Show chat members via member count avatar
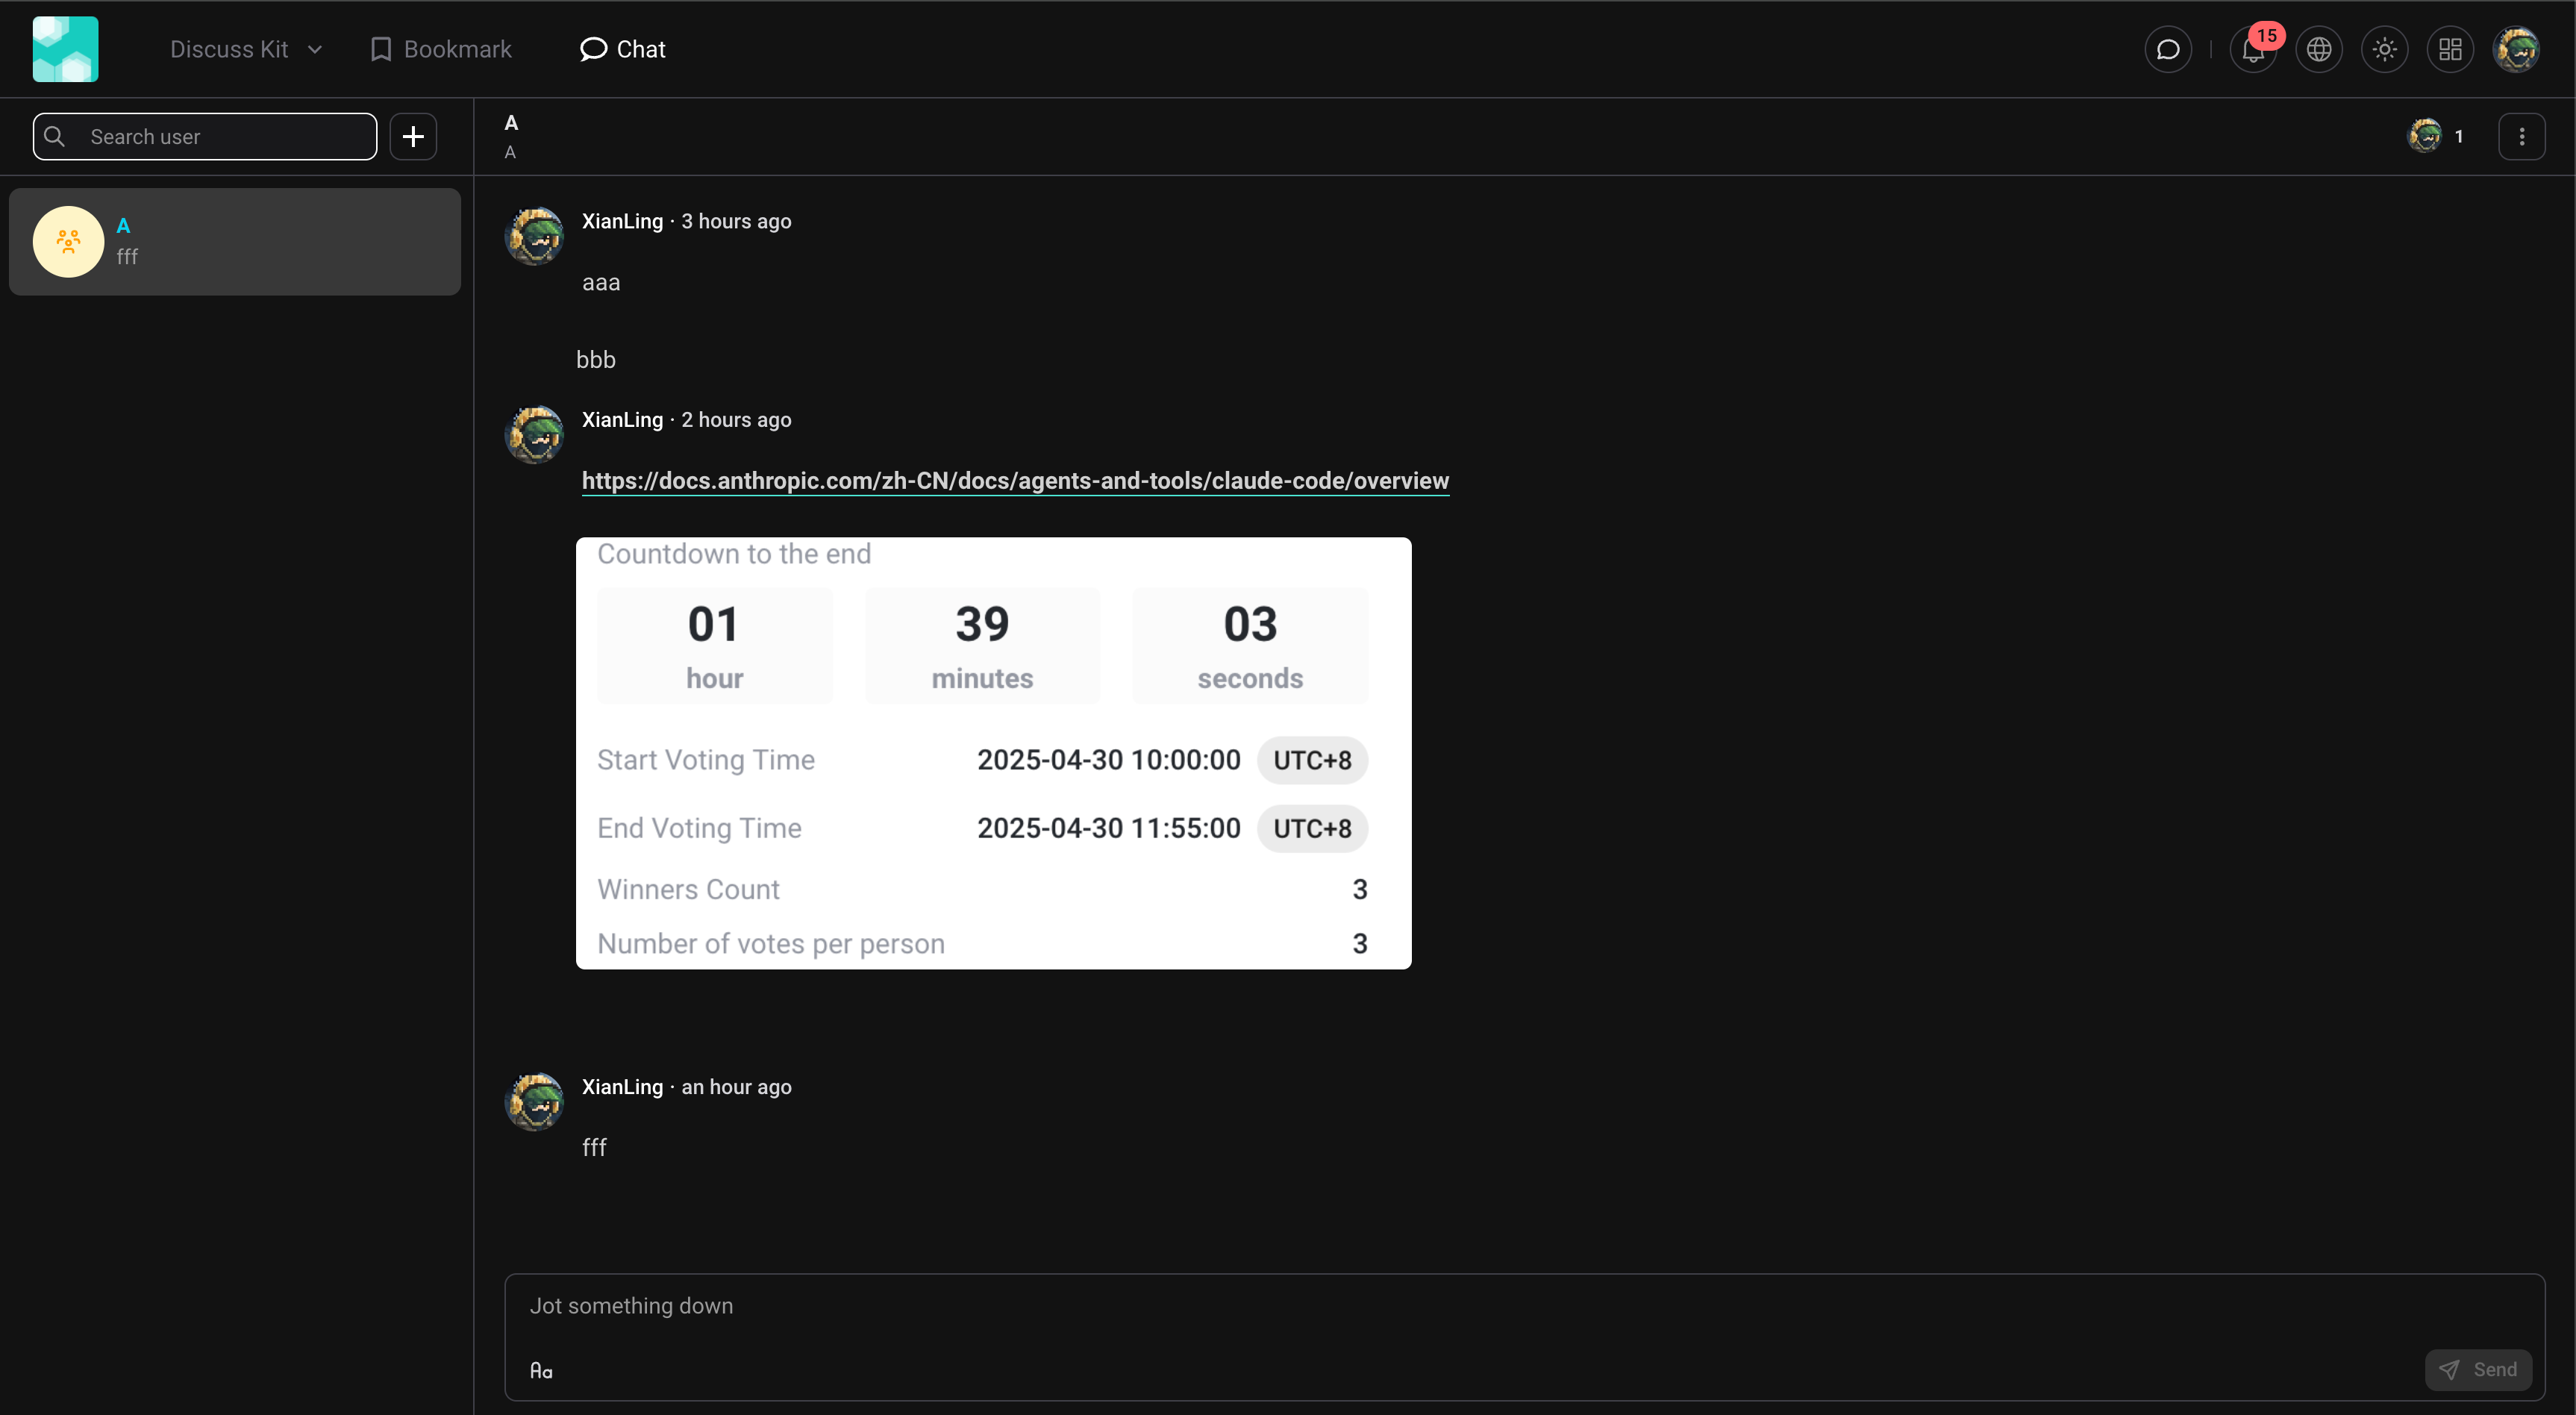This screenshot has width=2576, height=1415. (2434, 136)
